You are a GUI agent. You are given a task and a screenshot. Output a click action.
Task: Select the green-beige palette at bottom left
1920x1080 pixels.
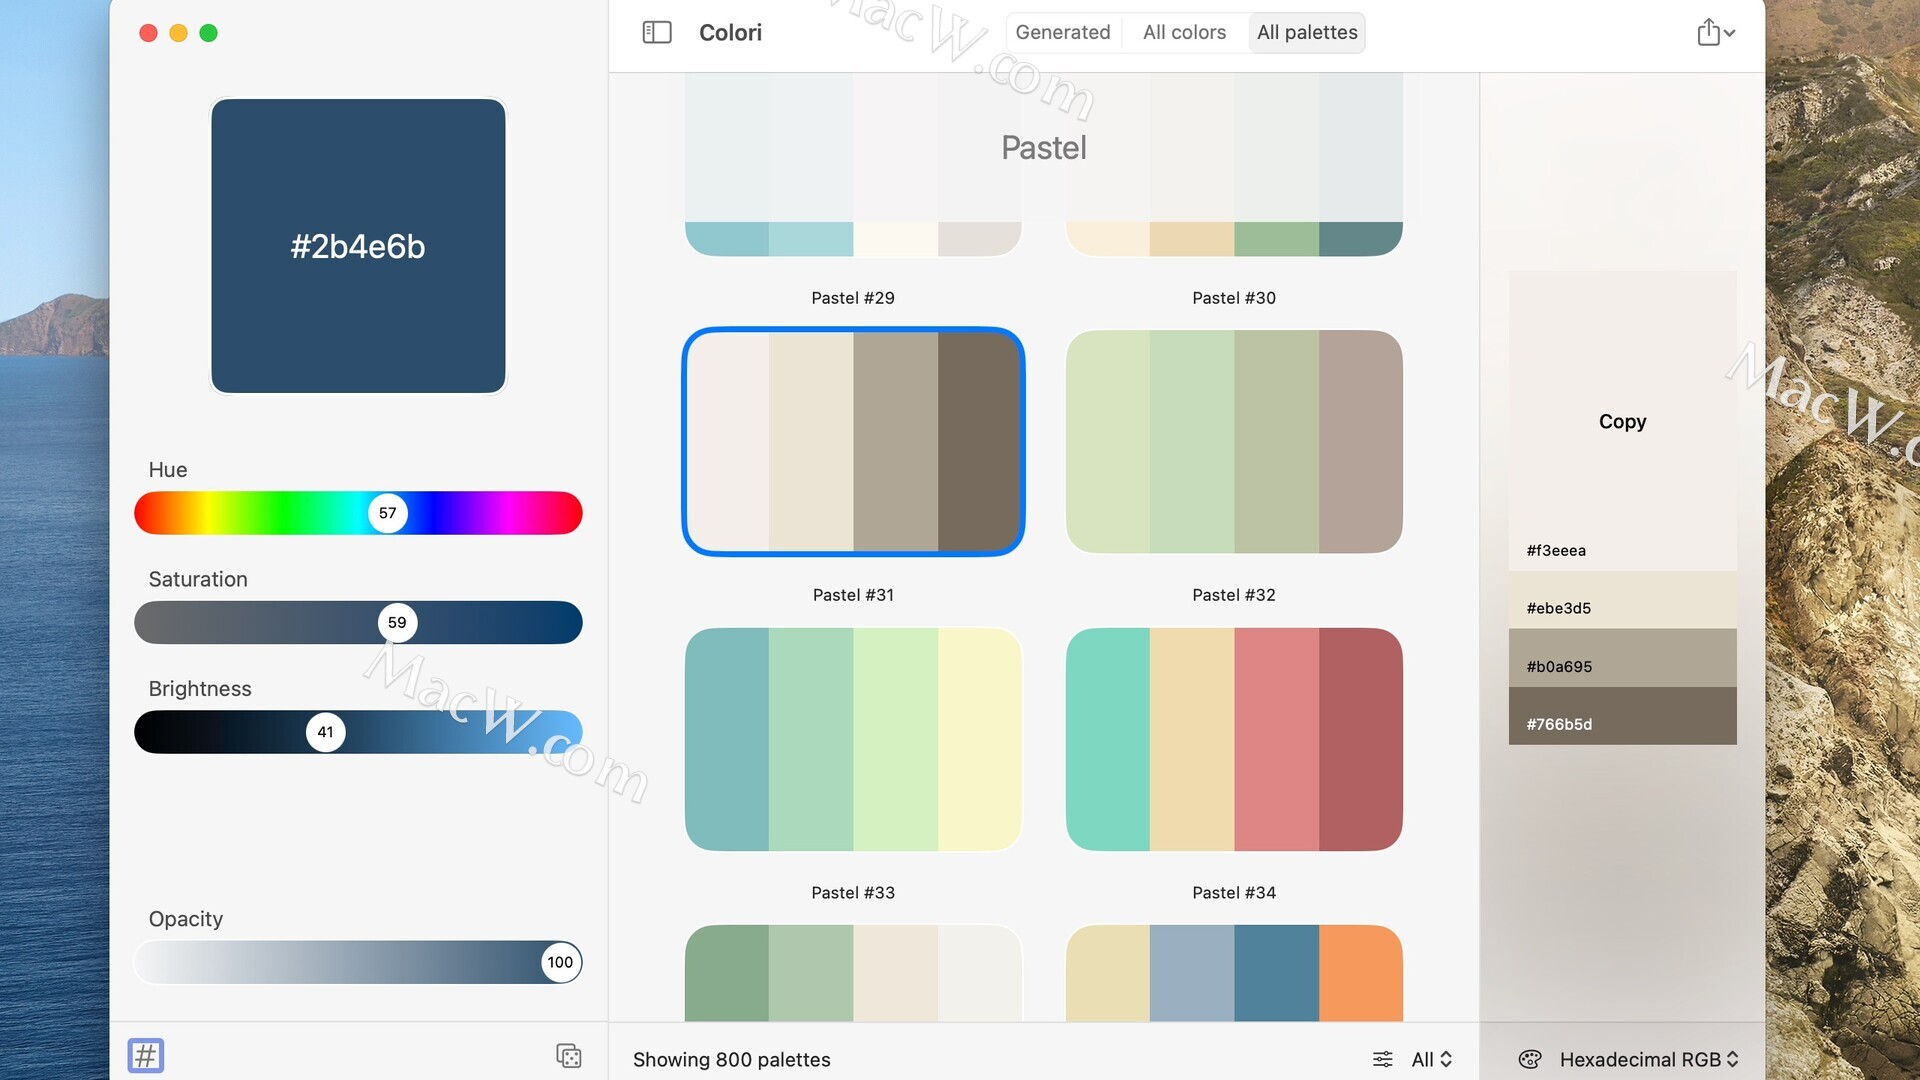point(853,973)
